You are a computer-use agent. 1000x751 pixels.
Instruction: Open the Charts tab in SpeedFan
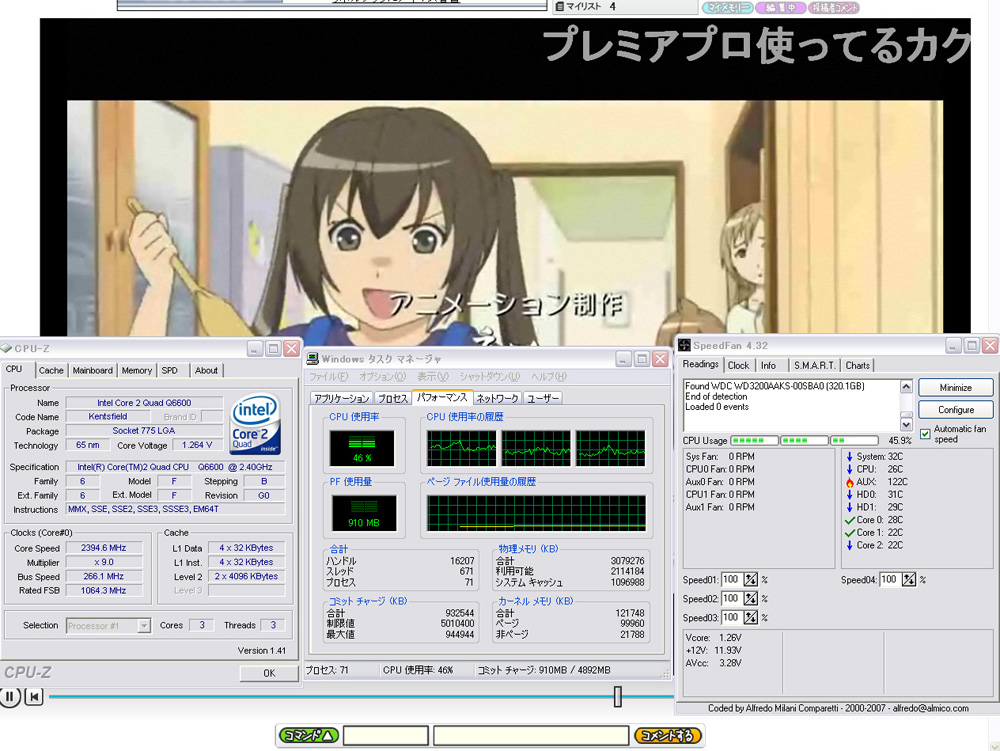858,365
